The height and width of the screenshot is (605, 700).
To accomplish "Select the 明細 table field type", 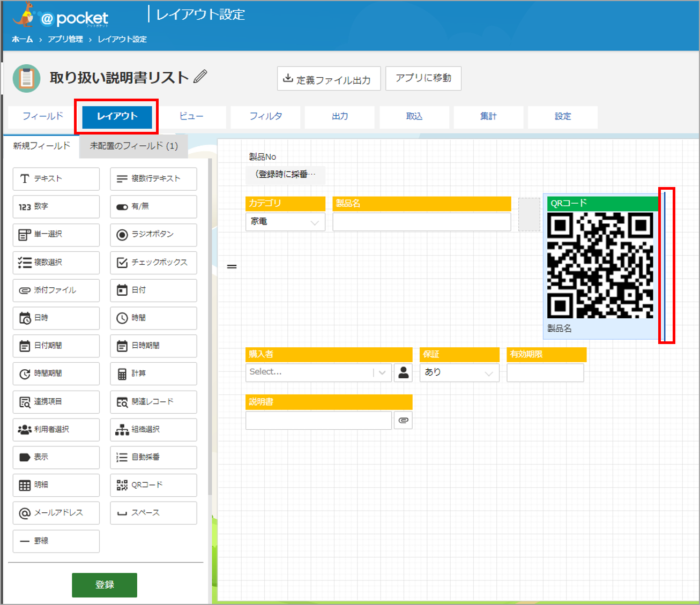I will (x=56, y=485).
